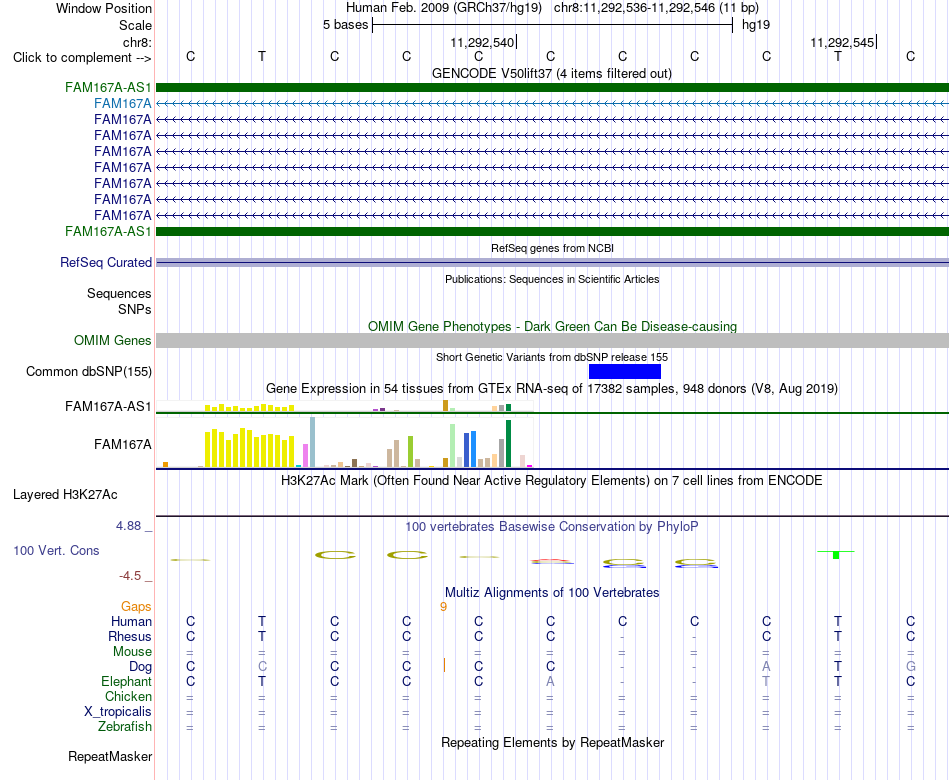Click the pale A base in Dog row
The width and height of the screenshot is (950, 780).
pyautogui.click(x=766, y=667)
